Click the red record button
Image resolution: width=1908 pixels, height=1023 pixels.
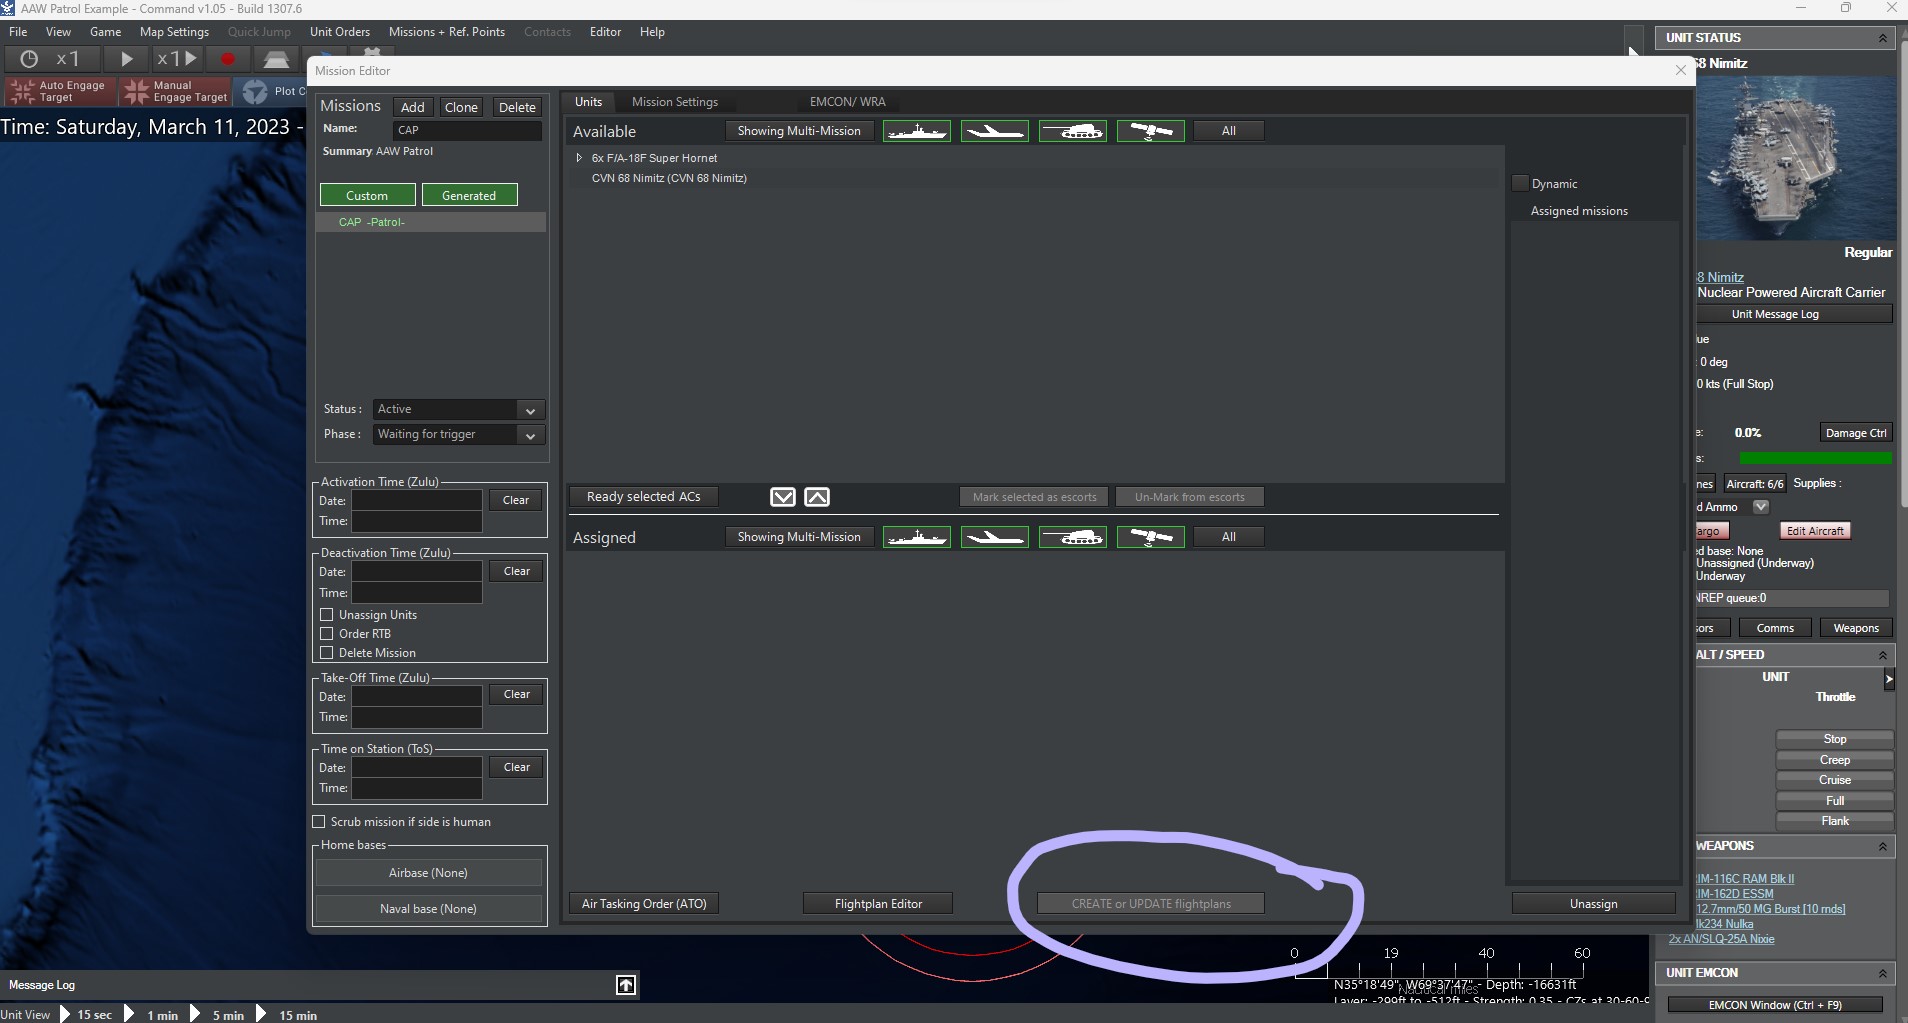click(228, 59)
